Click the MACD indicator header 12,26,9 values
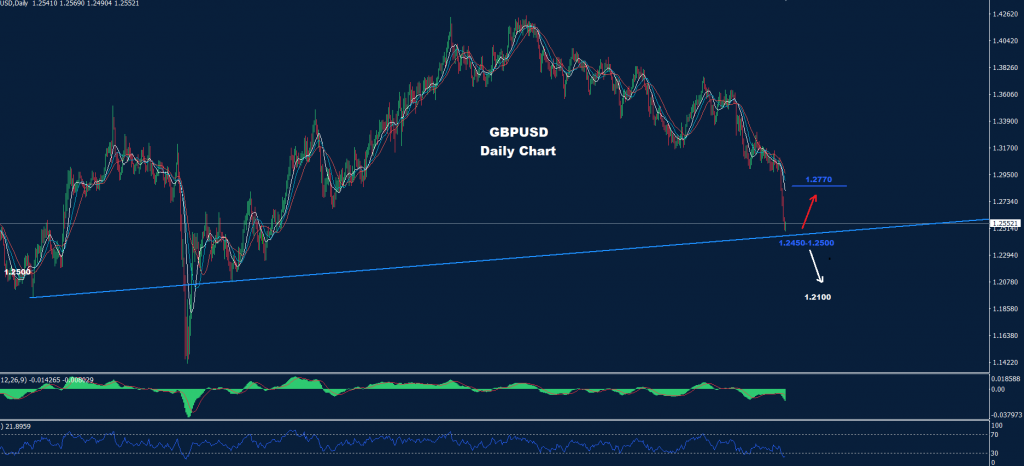This screenshot has width=1024, height=466. point(46,379)
